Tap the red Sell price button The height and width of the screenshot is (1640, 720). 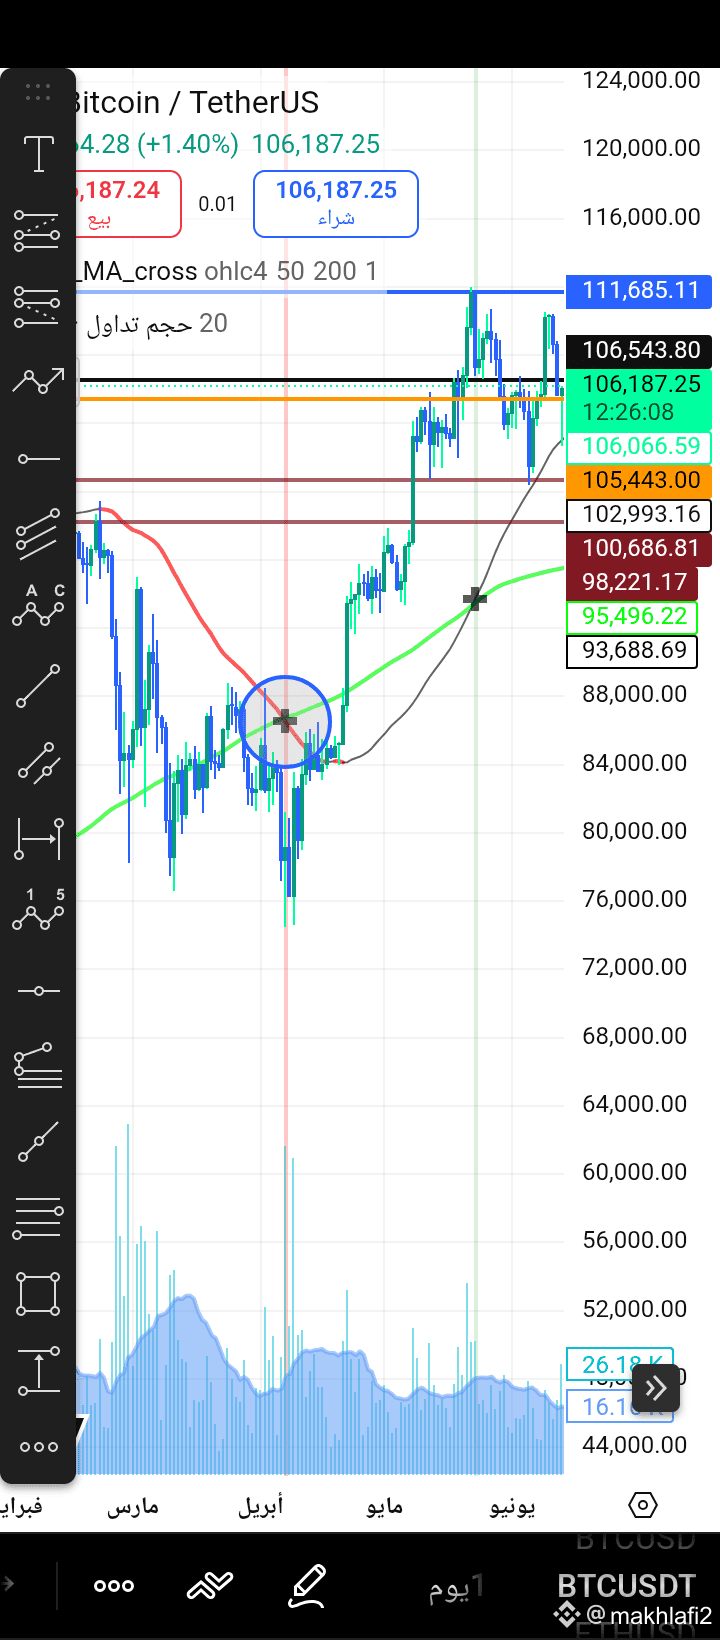pos(128,203)
